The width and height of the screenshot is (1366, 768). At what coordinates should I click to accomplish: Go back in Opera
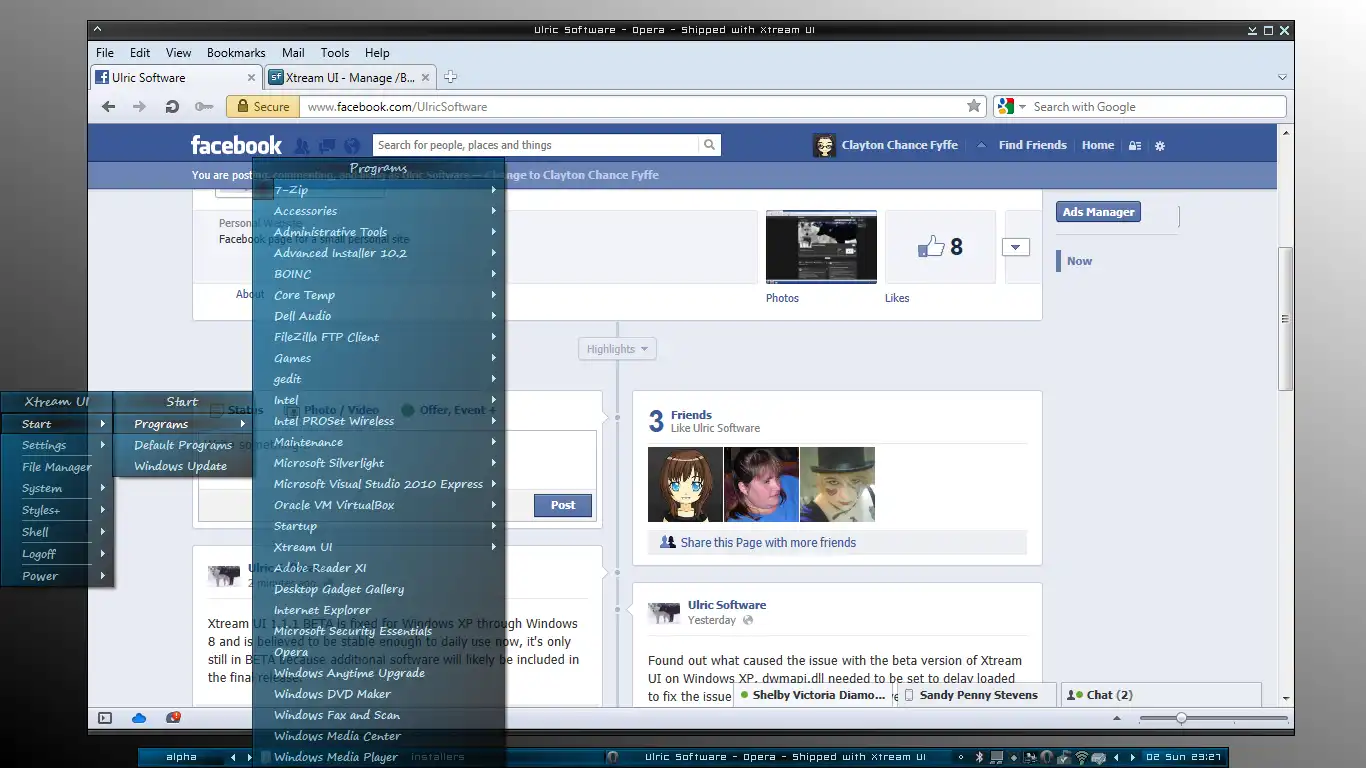point(109,107)
